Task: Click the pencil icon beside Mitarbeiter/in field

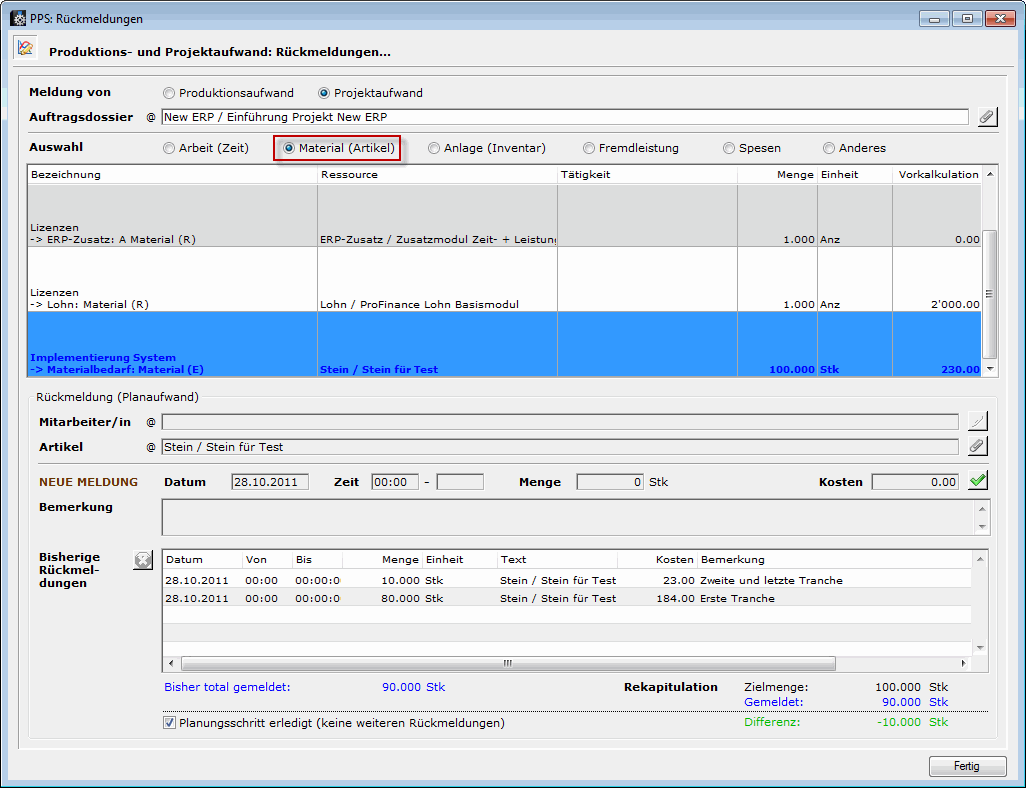Action: pos(978,422)
